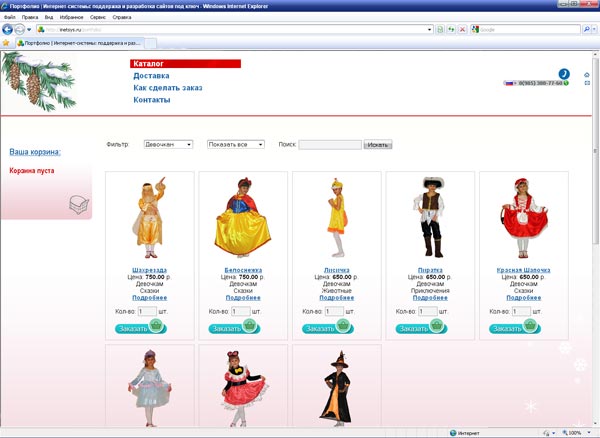Open the Избранное menu
The image size is (600, 438).
71,17
